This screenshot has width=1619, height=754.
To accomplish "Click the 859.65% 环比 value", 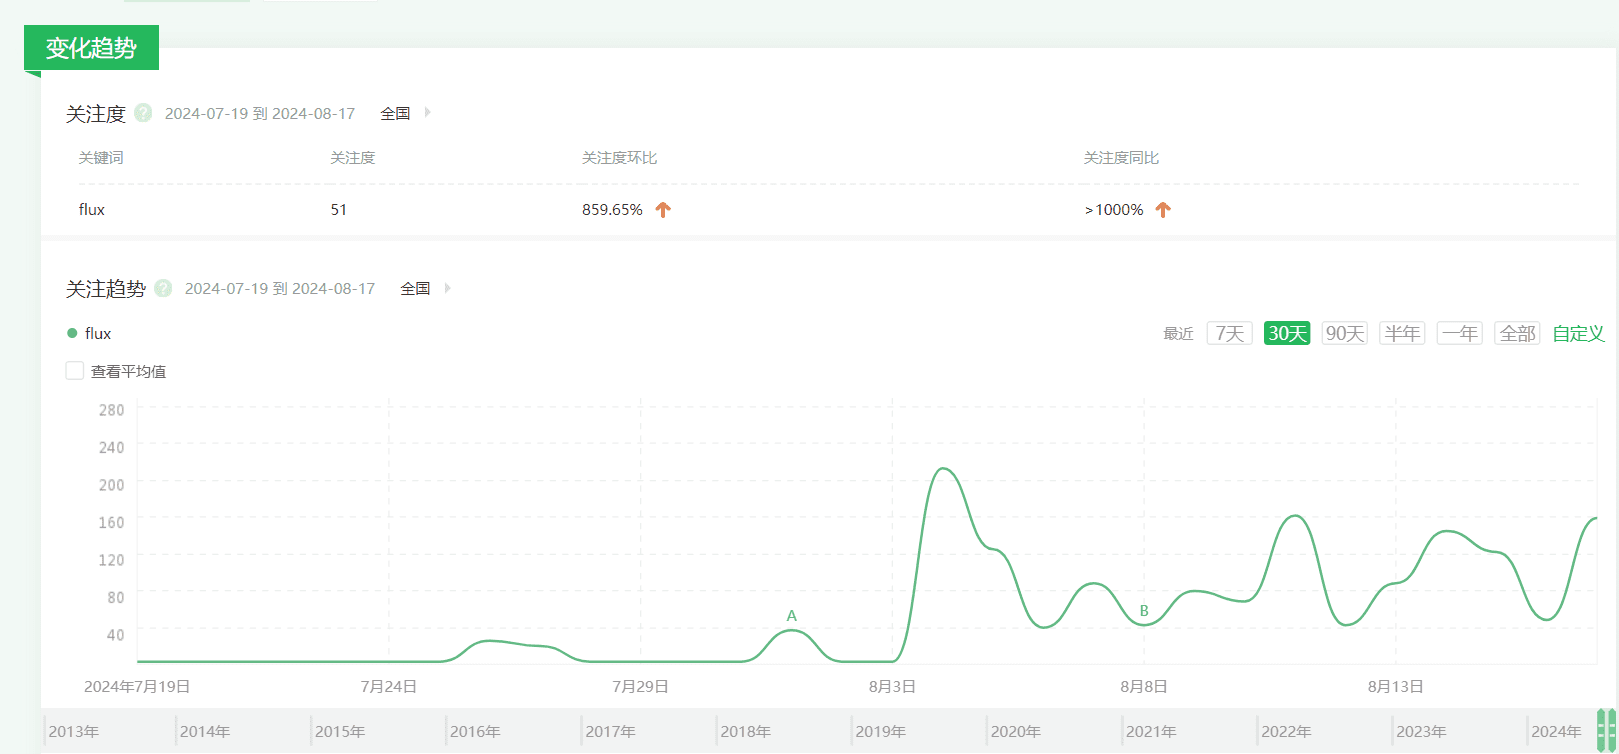I will coord(612,210).
